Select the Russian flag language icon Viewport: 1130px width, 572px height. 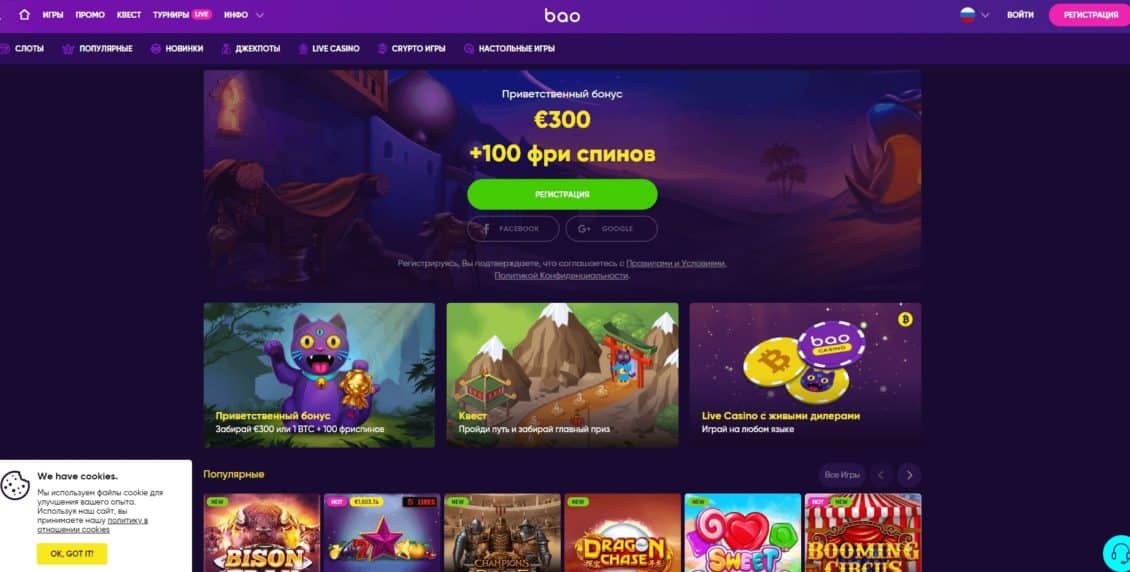point(967,14)
